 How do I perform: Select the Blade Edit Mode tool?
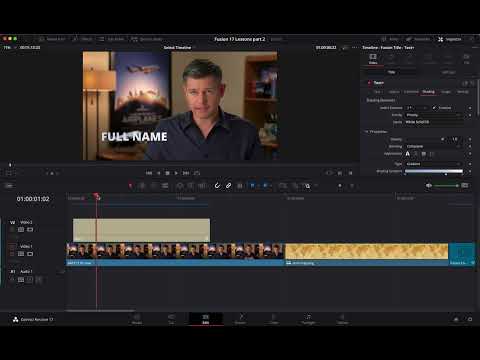click(x=165, y=186)
